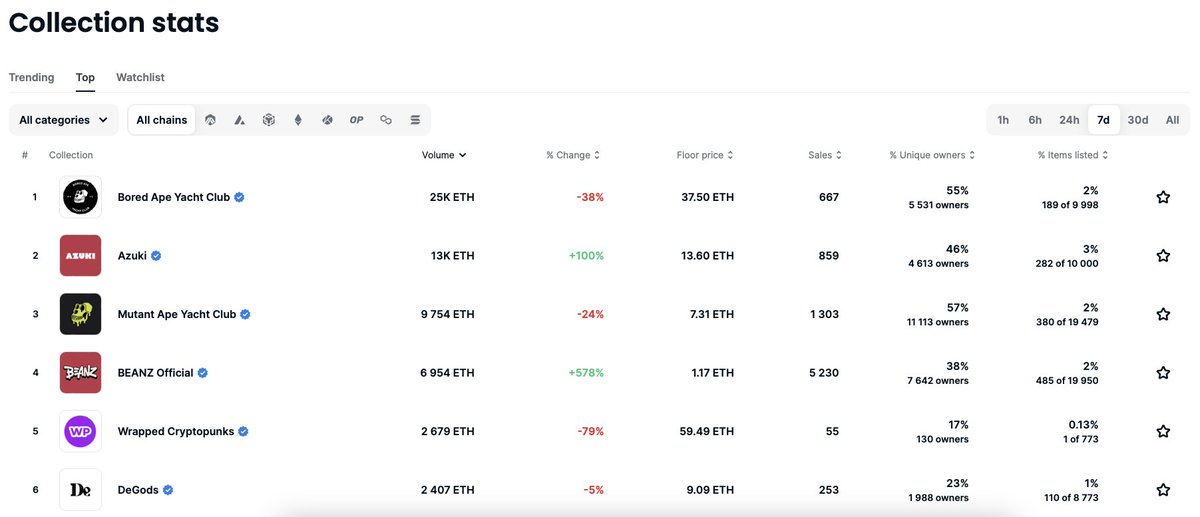Star Azuki to watchlist
Viewport: 1200px width, 517px height.
[x=1163, y=256]
